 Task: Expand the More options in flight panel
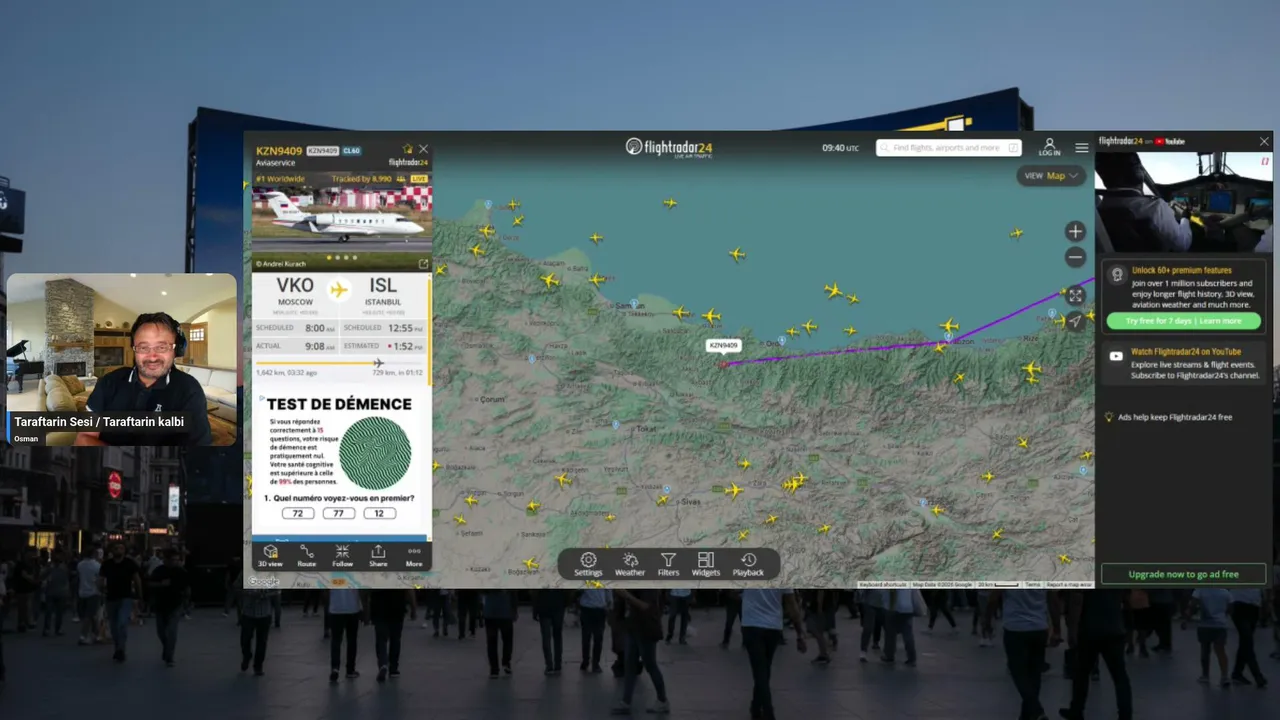414,556
